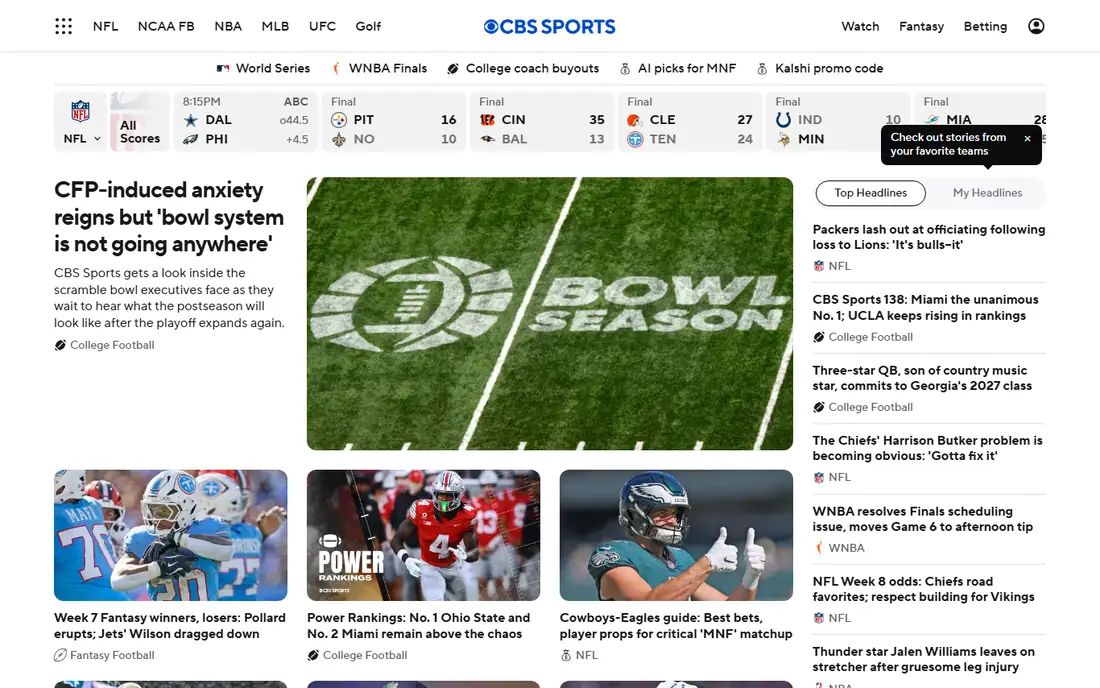This screenshot has height=688, width=1100.
Task: Open Week 7 Fantasy winners, losers headline
Action: click(170, 626)
